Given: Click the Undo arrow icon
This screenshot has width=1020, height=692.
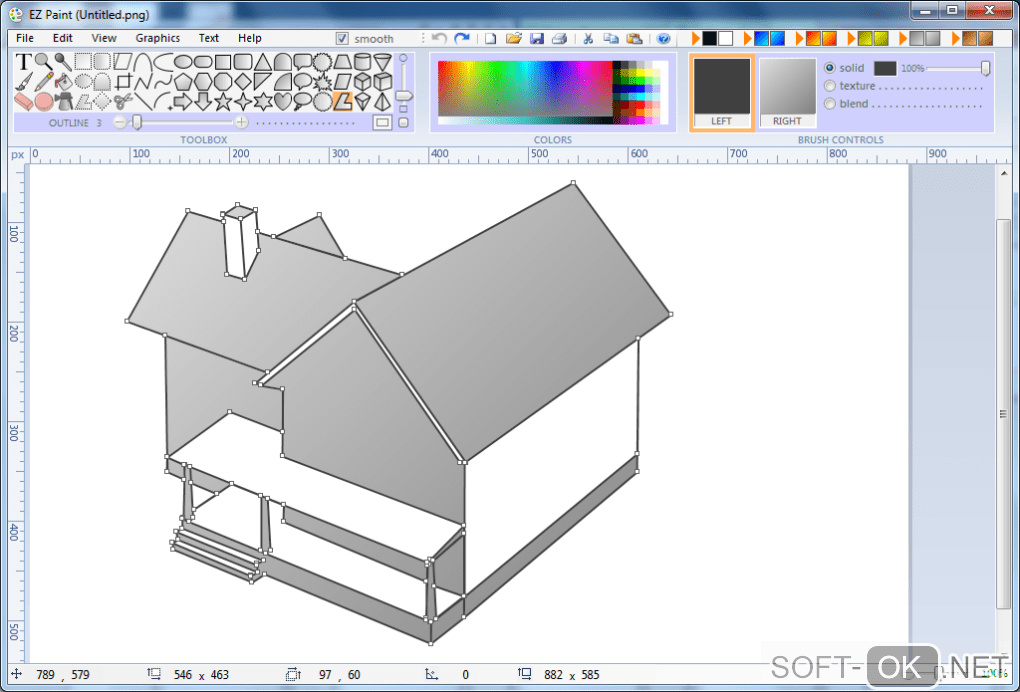Looking at the screenshot, I should [440, 38].
